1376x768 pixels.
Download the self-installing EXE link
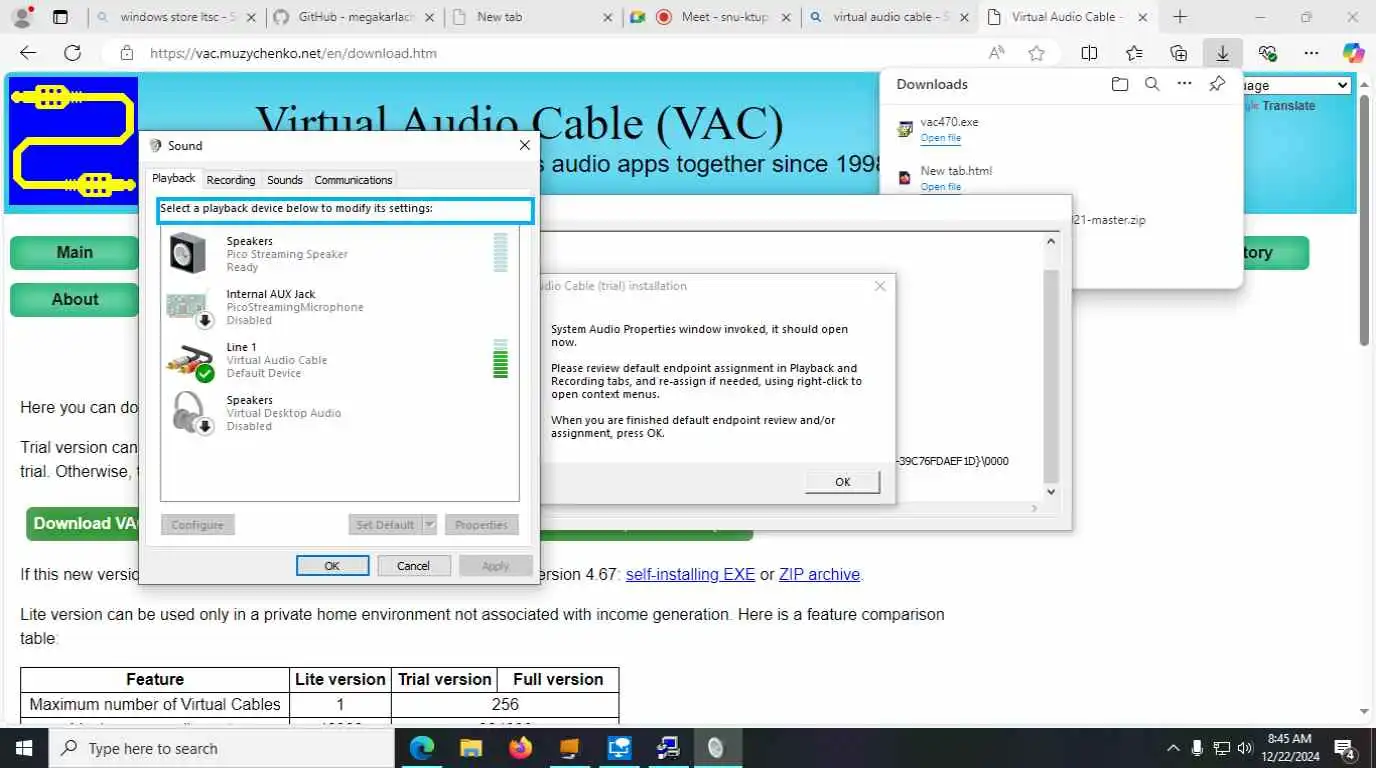[x=690, y=575]
